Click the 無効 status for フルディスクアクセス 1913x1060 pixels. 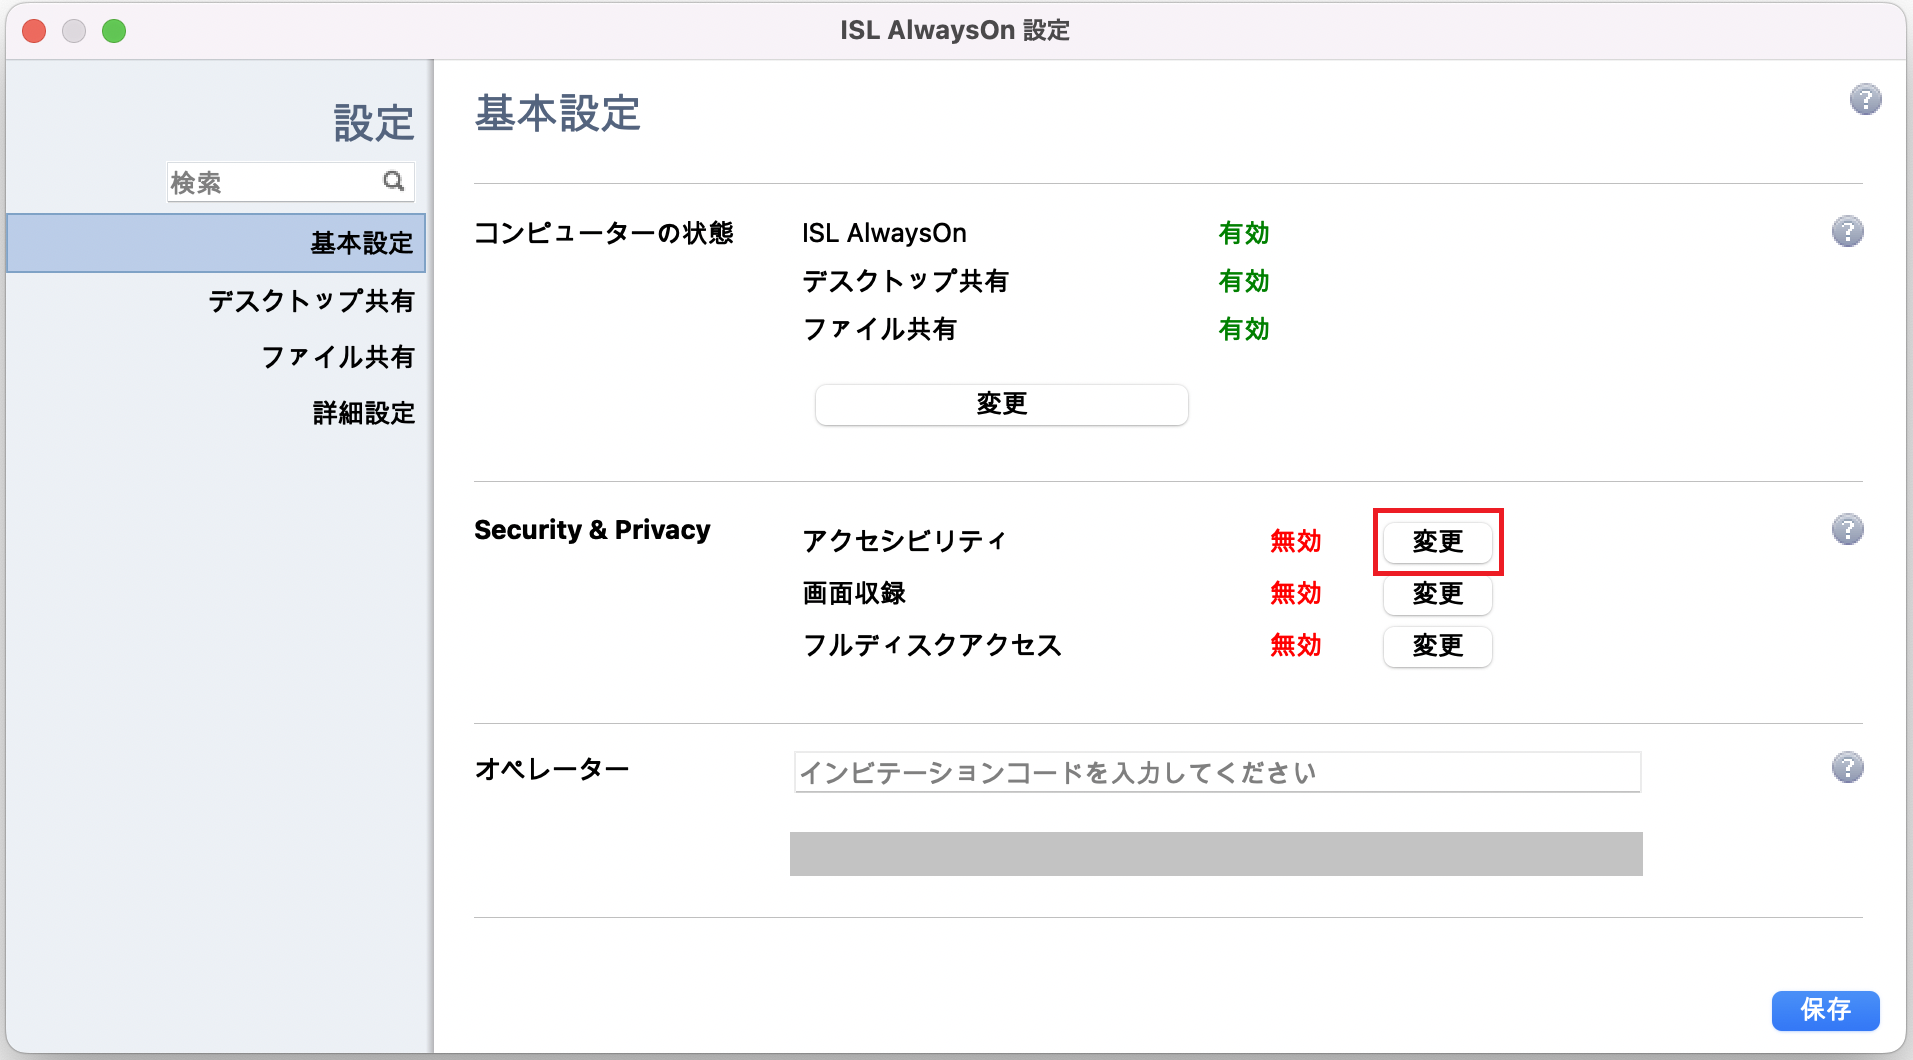pos(1296,645)
